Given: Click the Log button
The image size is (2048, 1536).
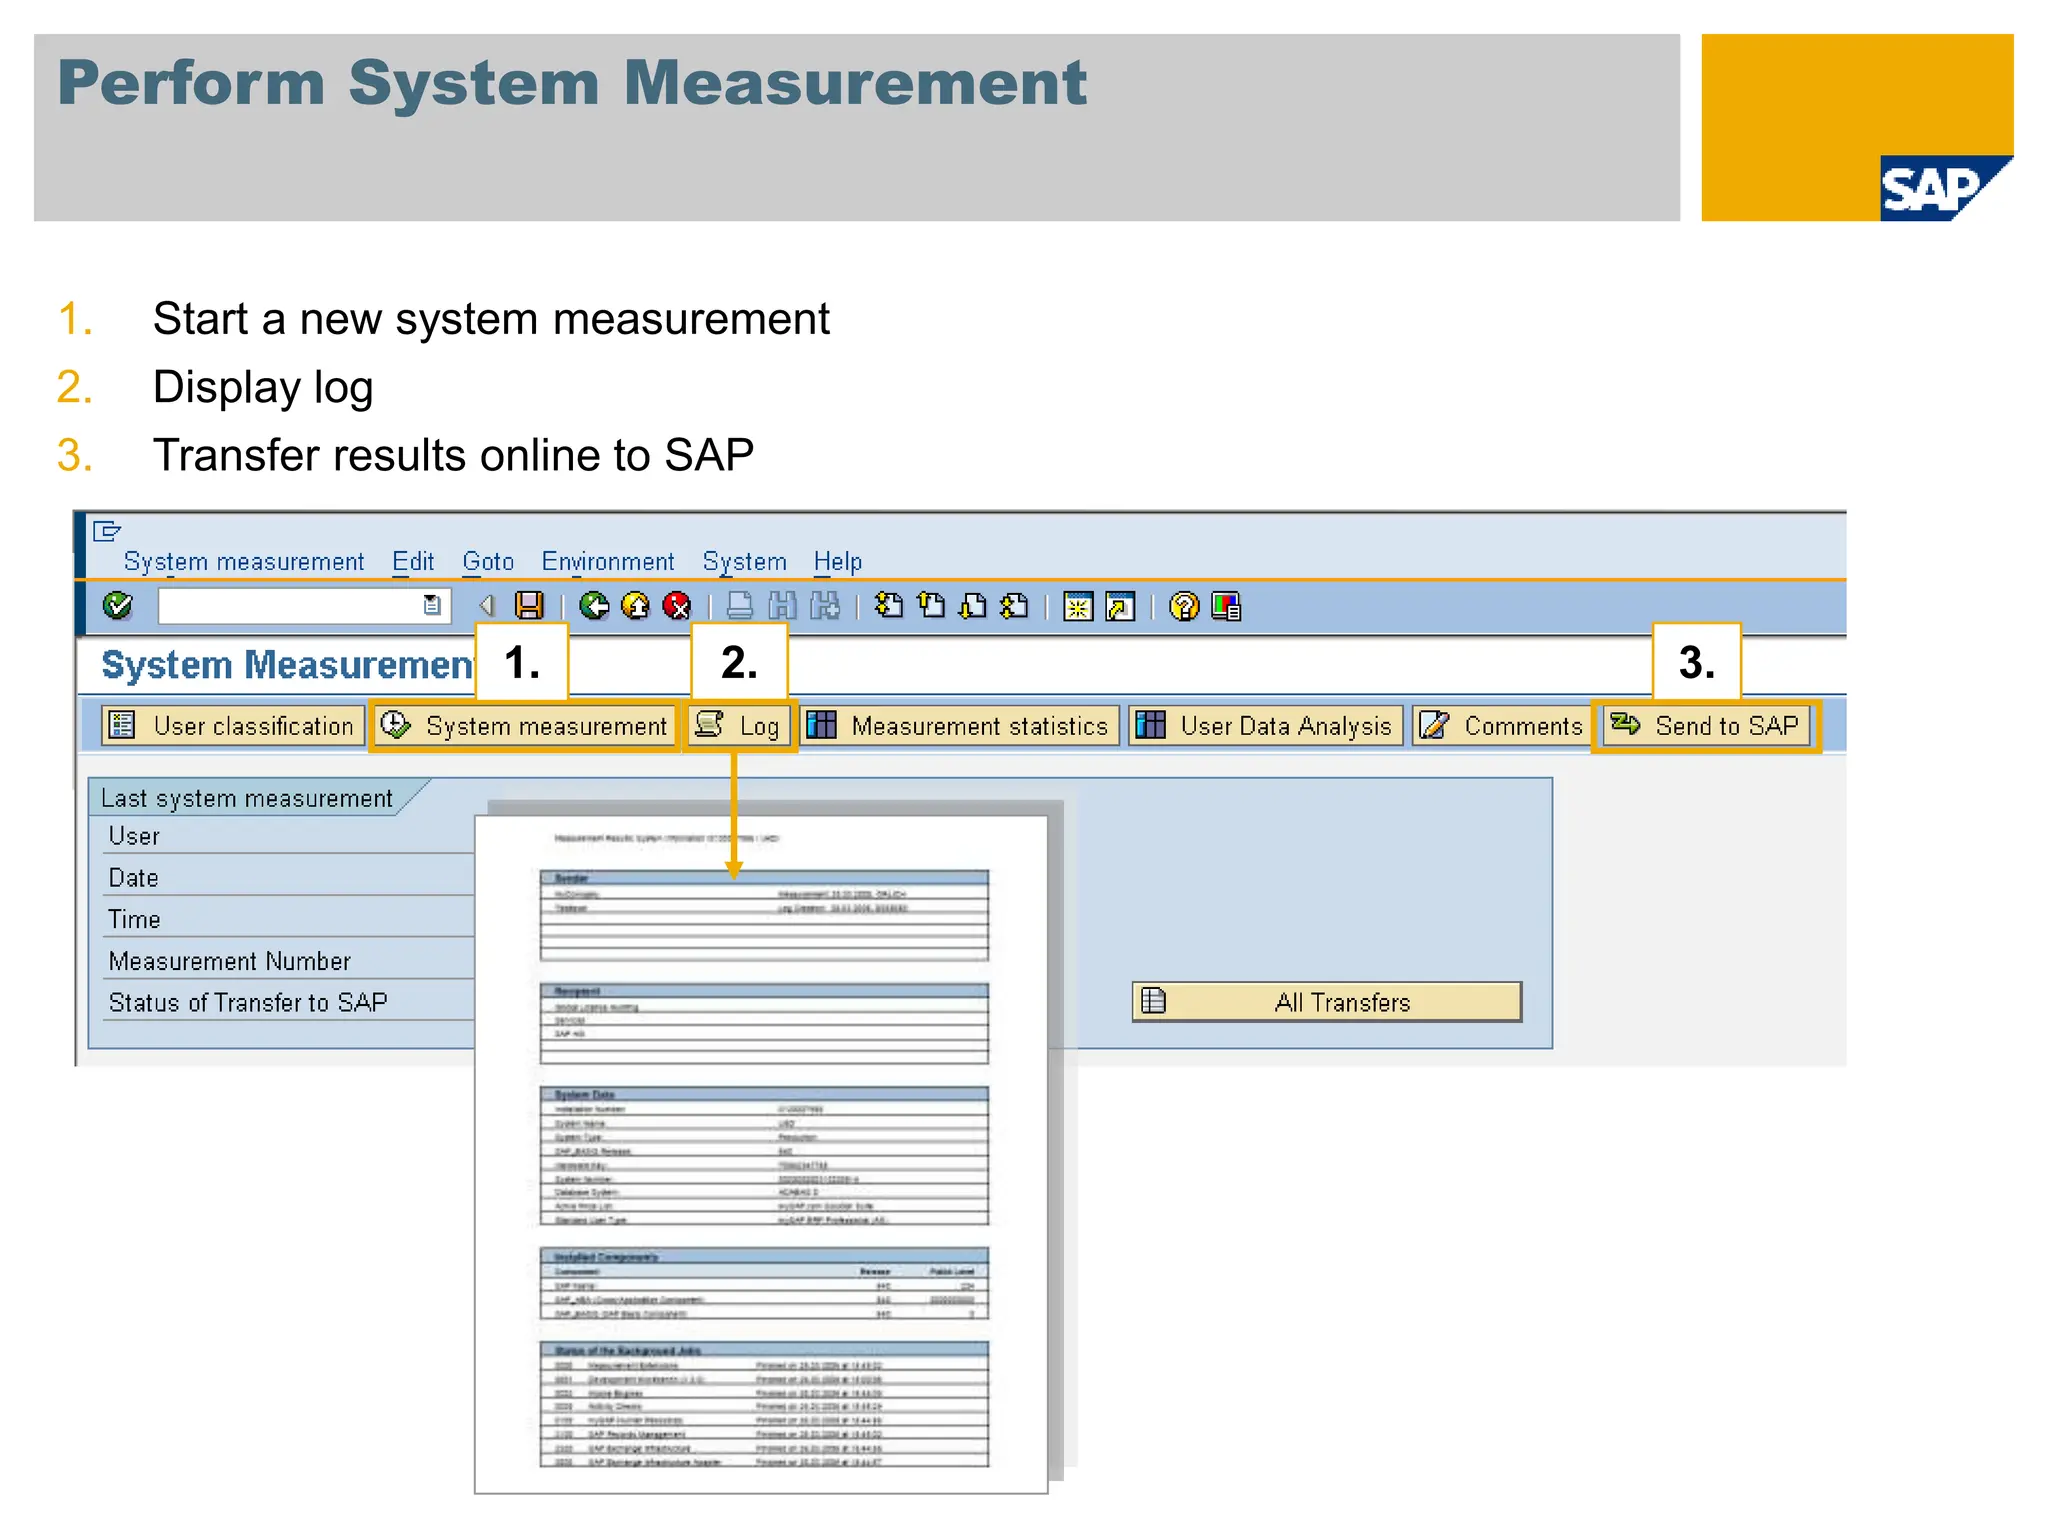Looking at the screenshot, I should 740,725.
